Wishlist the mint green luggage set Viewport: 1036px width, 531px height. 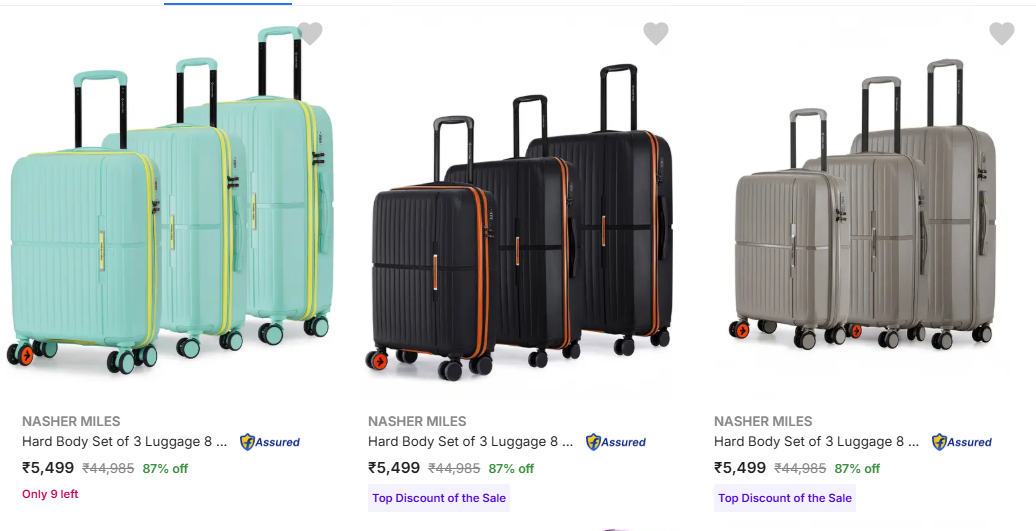tap(310, 34)
